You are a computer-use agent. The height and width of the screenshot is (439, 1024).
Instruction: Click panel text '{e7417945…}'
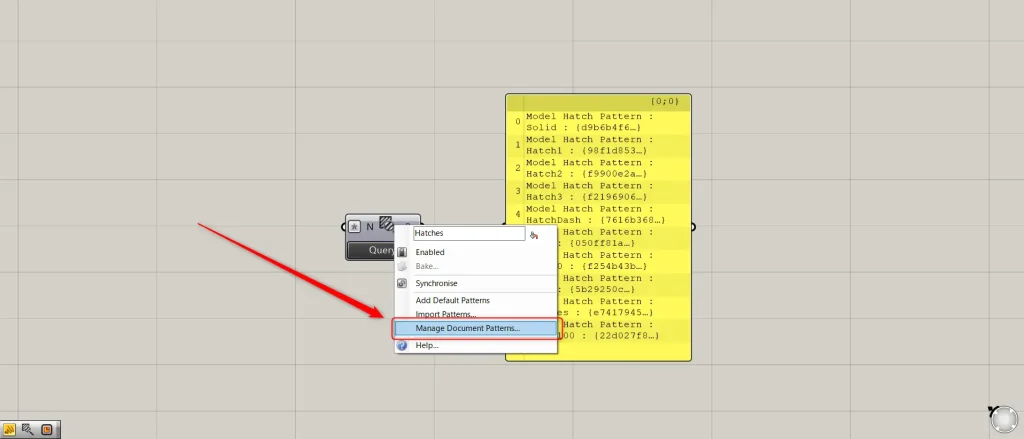point(619,312)
